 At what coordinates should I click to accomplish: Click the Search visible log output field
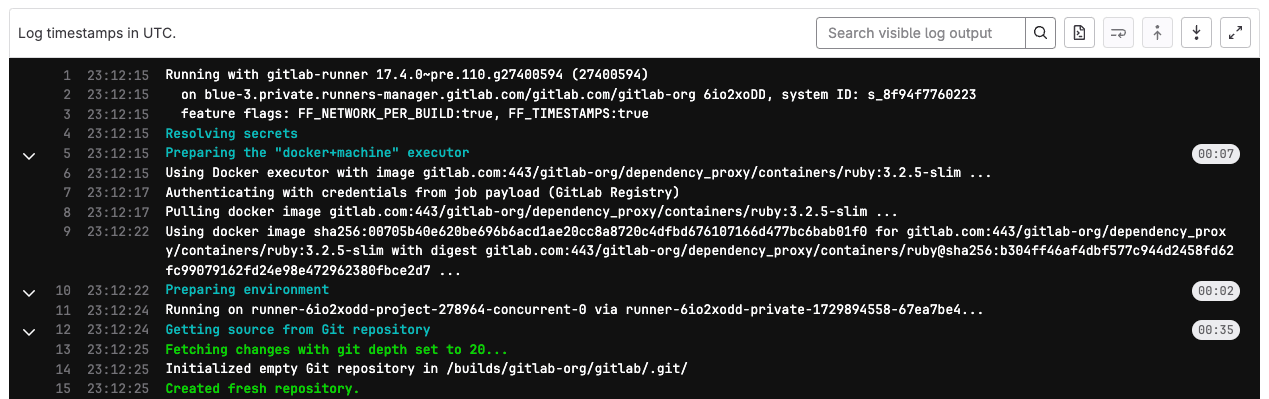[x=921, y=33]
